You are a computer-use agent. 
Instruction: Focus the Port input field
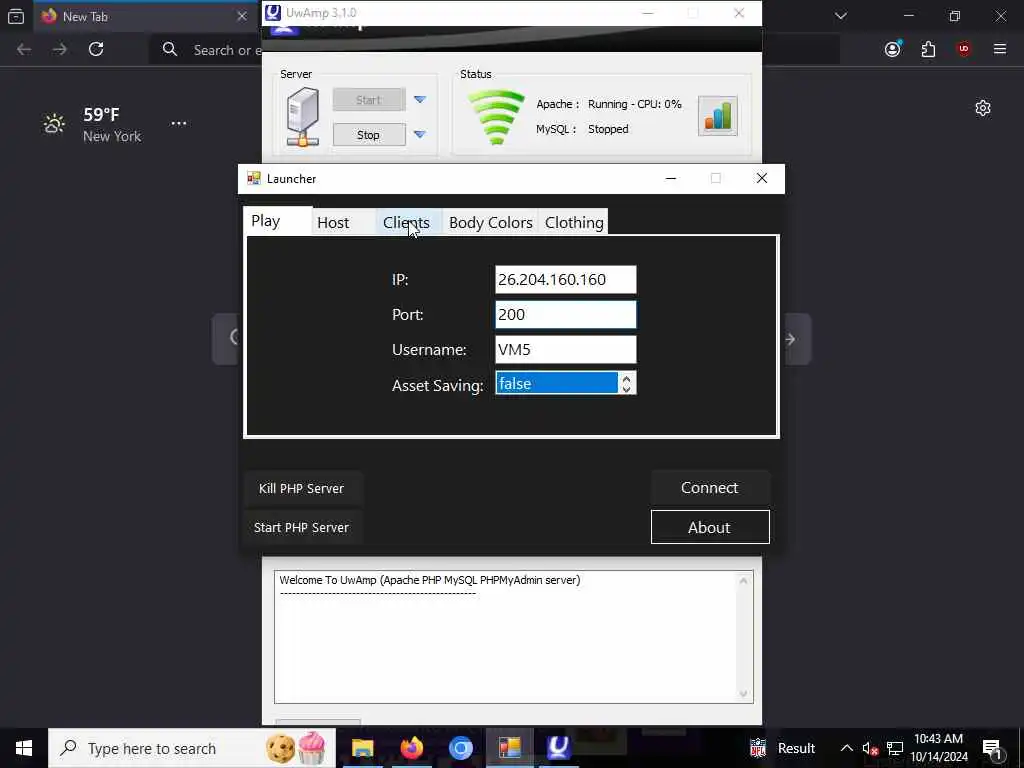click(x=566, y=315)
